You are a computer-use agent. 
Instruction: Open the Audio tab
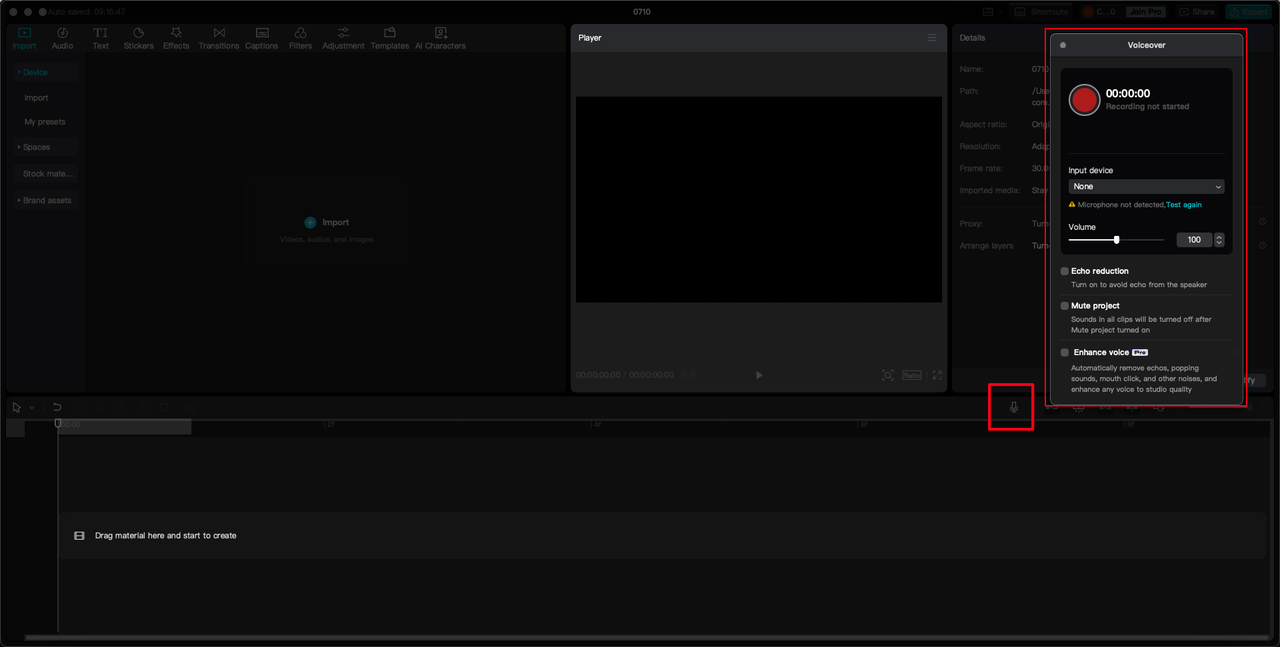point(62,39)
